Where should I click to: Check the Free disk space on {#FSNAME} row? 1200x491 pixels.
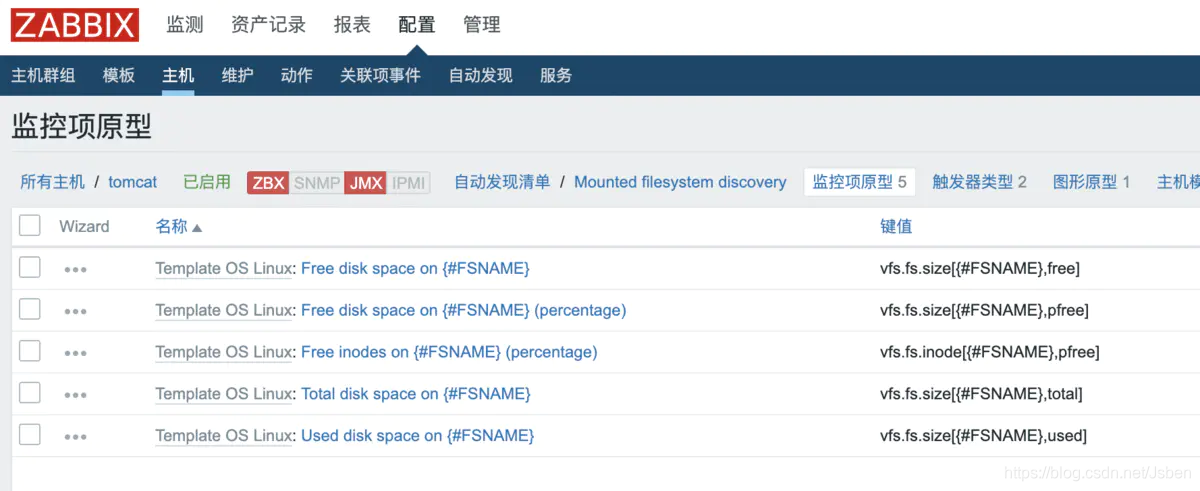click(x=30, y=267)
